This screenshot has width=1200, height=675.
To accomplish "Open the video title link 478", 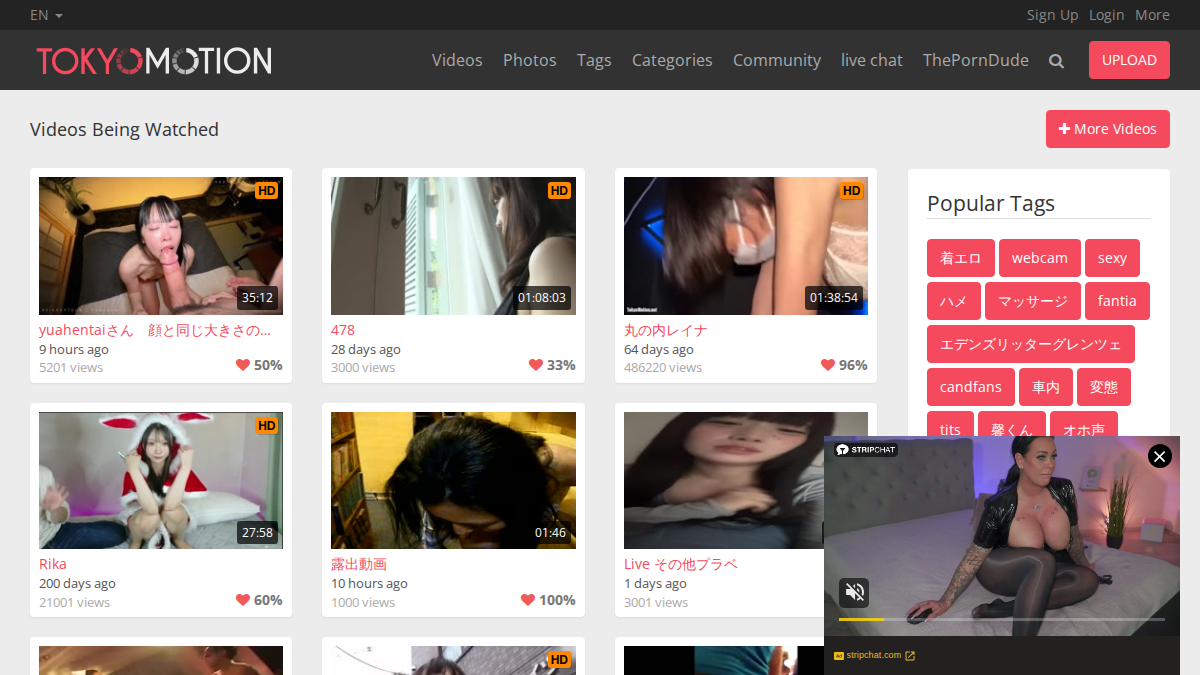I will click(343, 330).
